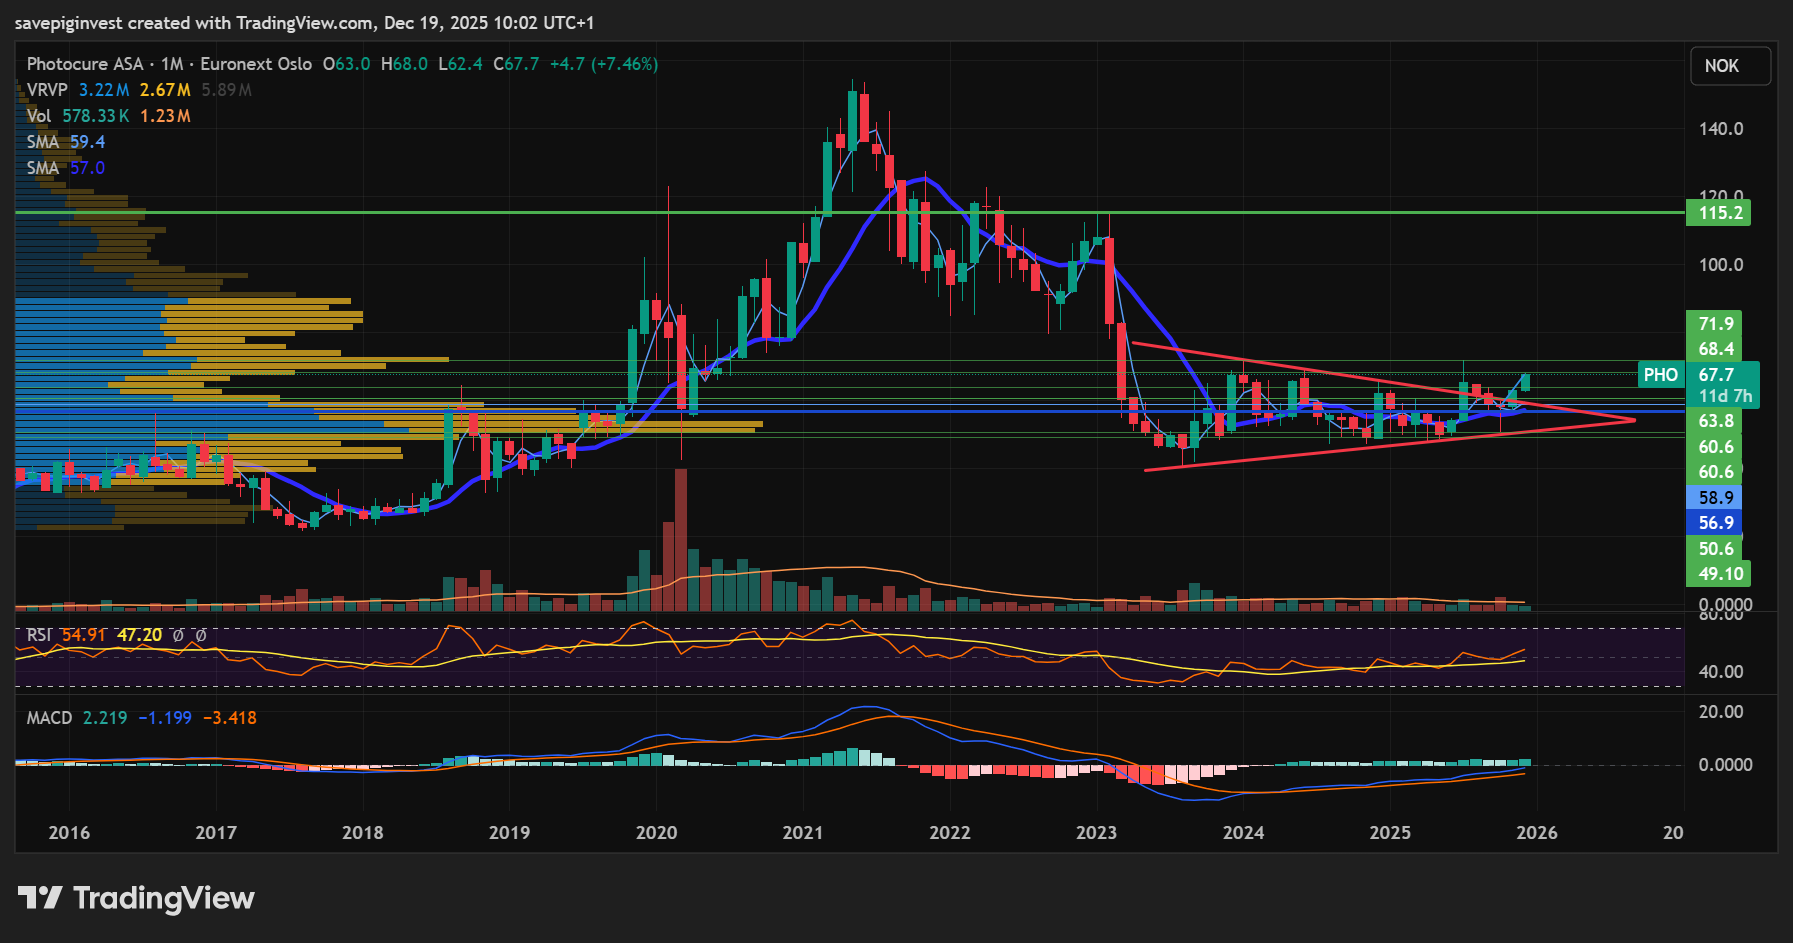Select the 49.10 price level label
Image resolution: width=1793 pixels, height=943 pixels.
pyautogui.click(x=1719, y=574)
